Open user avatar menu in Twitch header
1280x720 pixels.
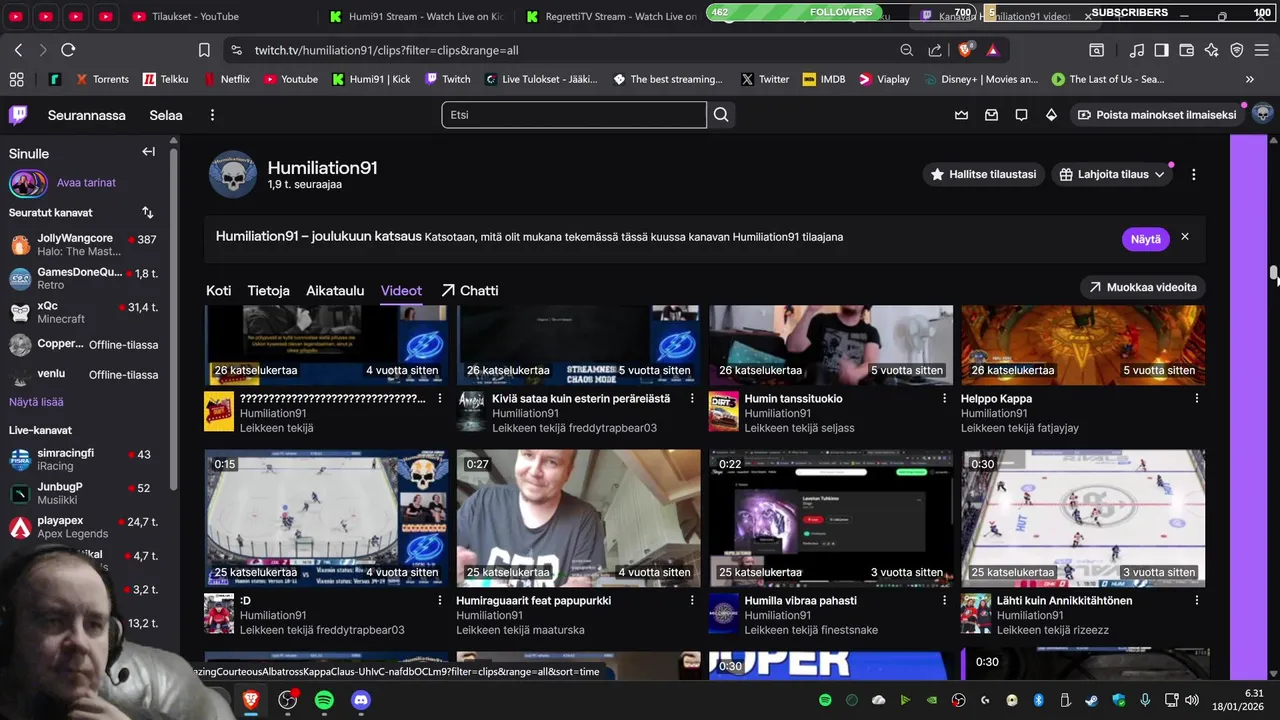(x=1262, y=114)
